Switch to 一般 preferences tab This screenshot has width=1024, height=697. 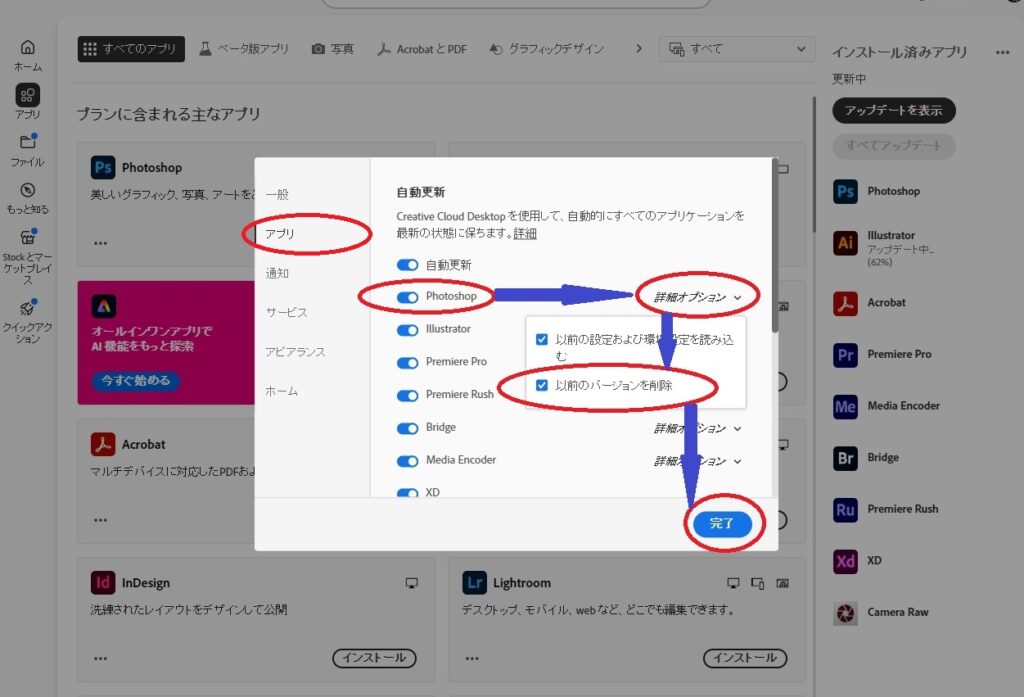tap(277, 194)
